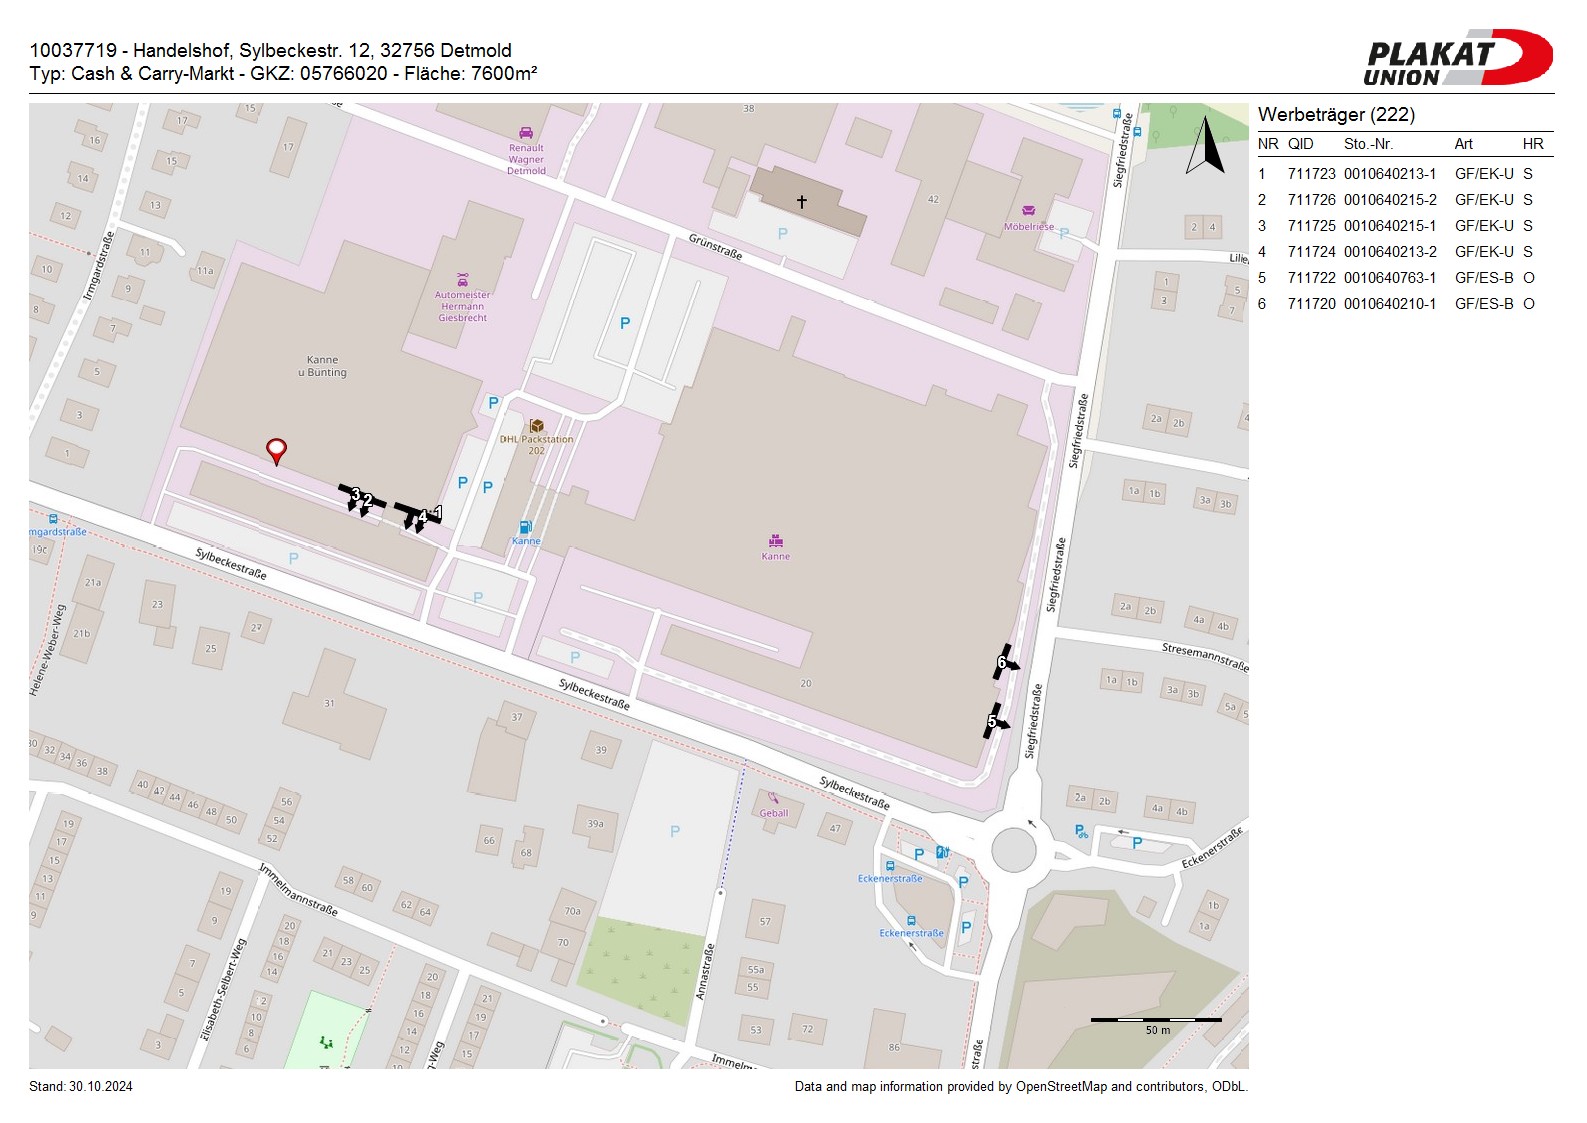Click the Kanne u Bunting building label

(x=322, y=366)
